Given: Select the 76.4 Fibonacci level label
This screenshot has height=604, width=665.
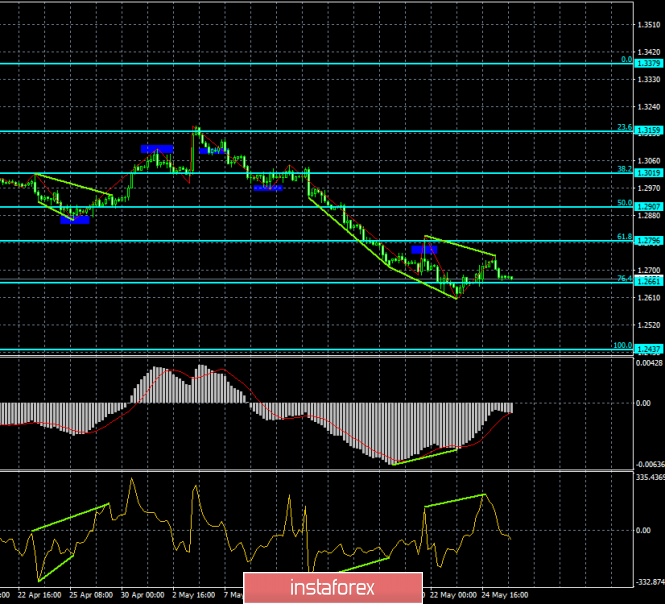Looking at the screenshot, I should tap(624, 279).
